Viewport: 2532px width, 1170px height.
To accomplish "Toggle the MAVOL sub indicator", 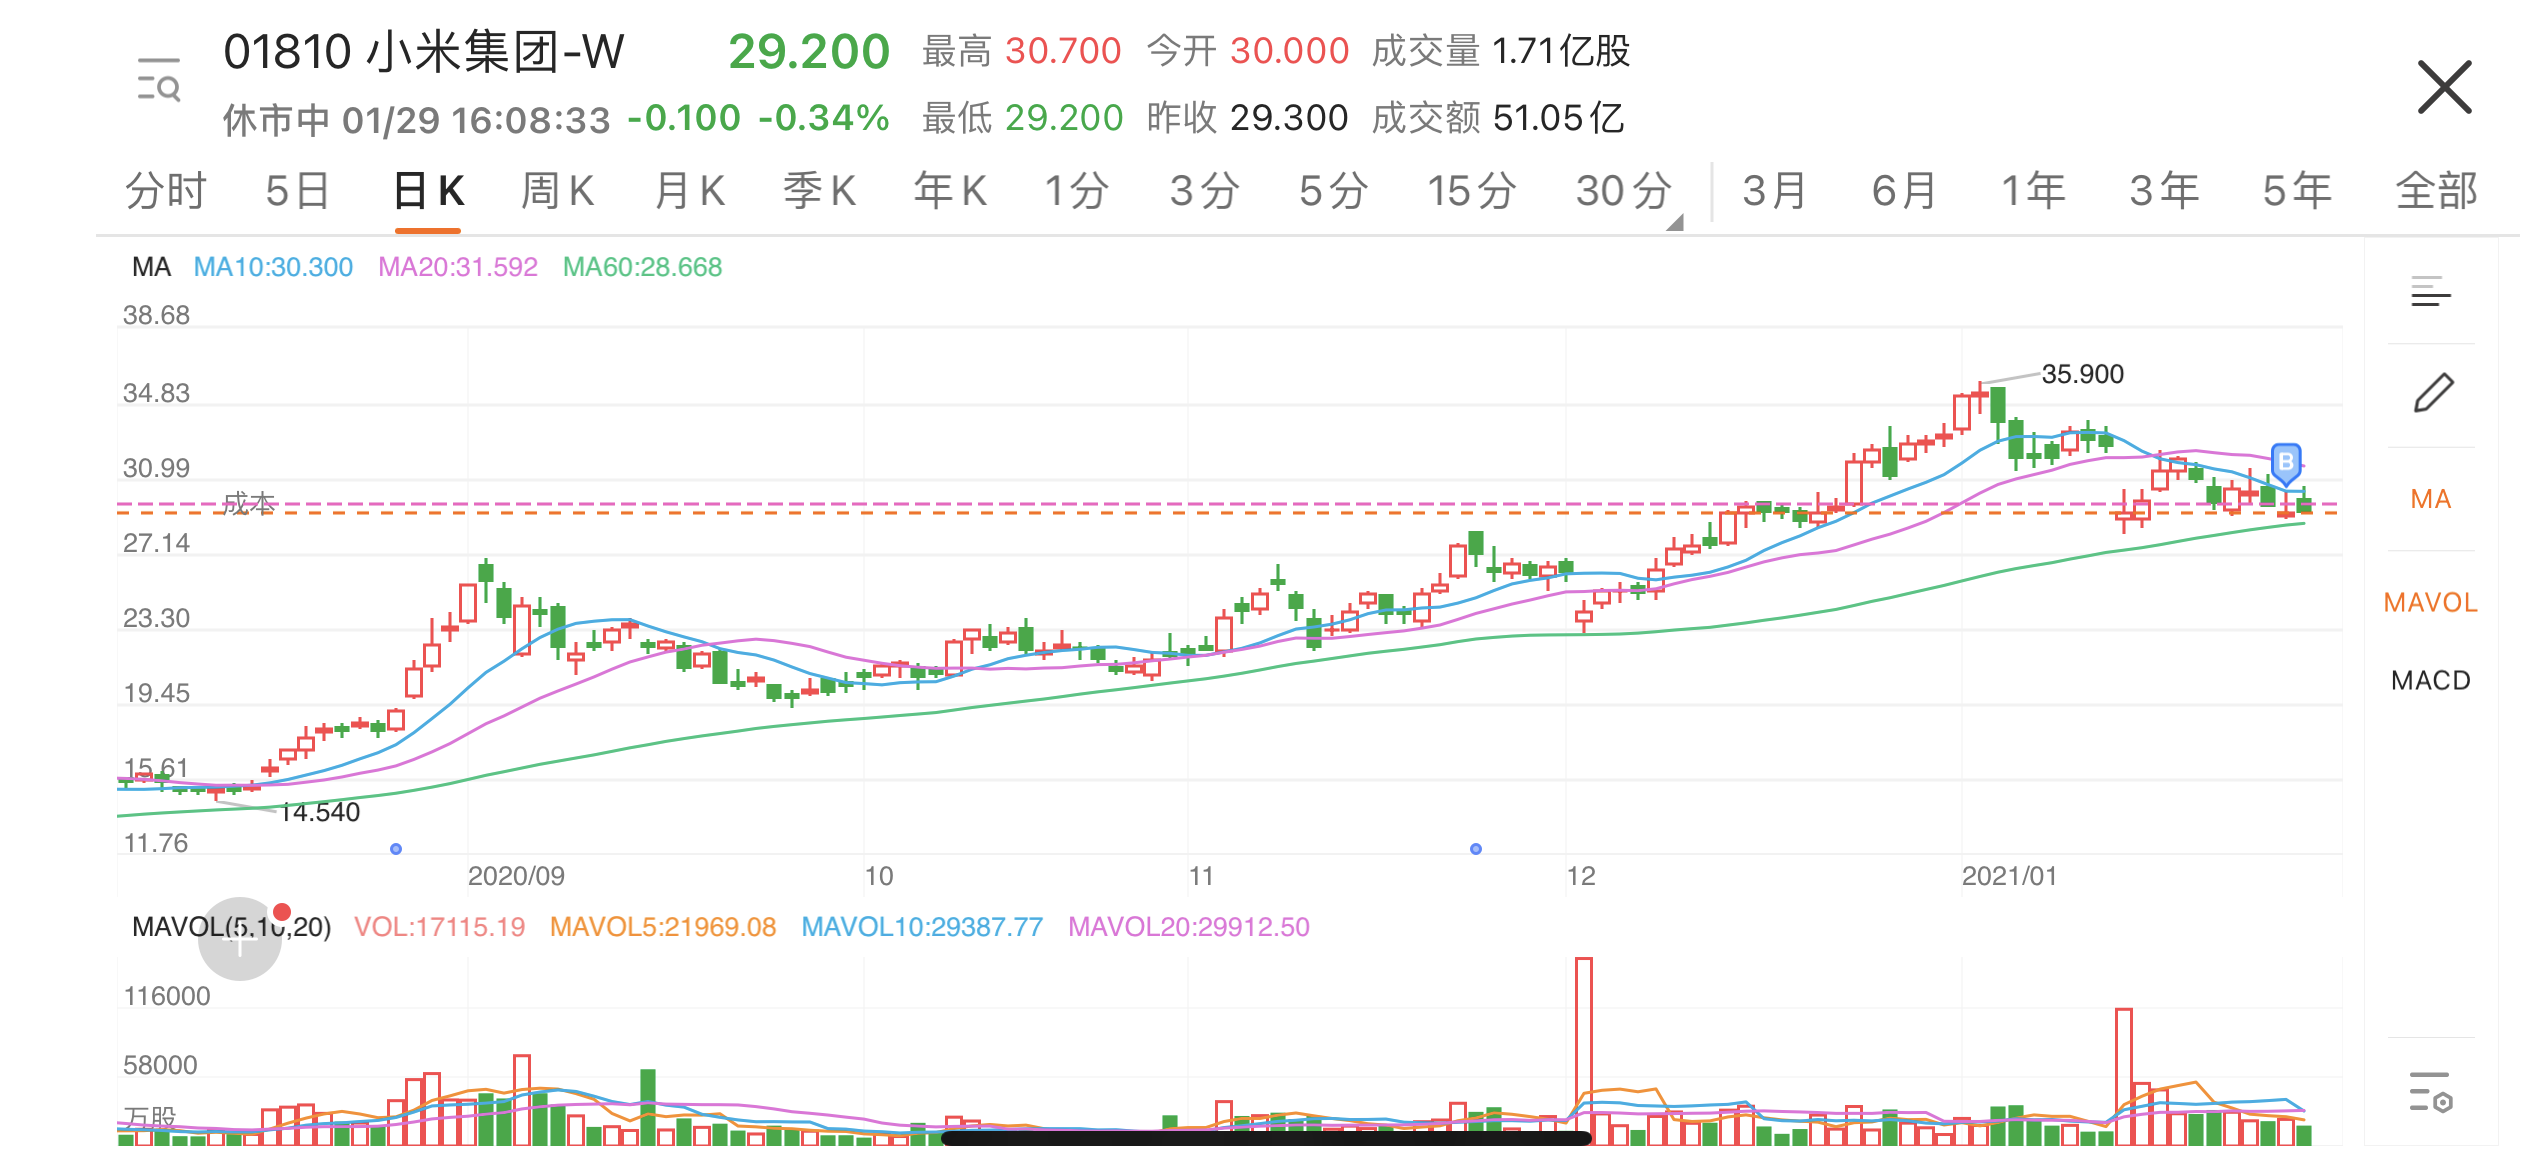I will point(2430,602).
